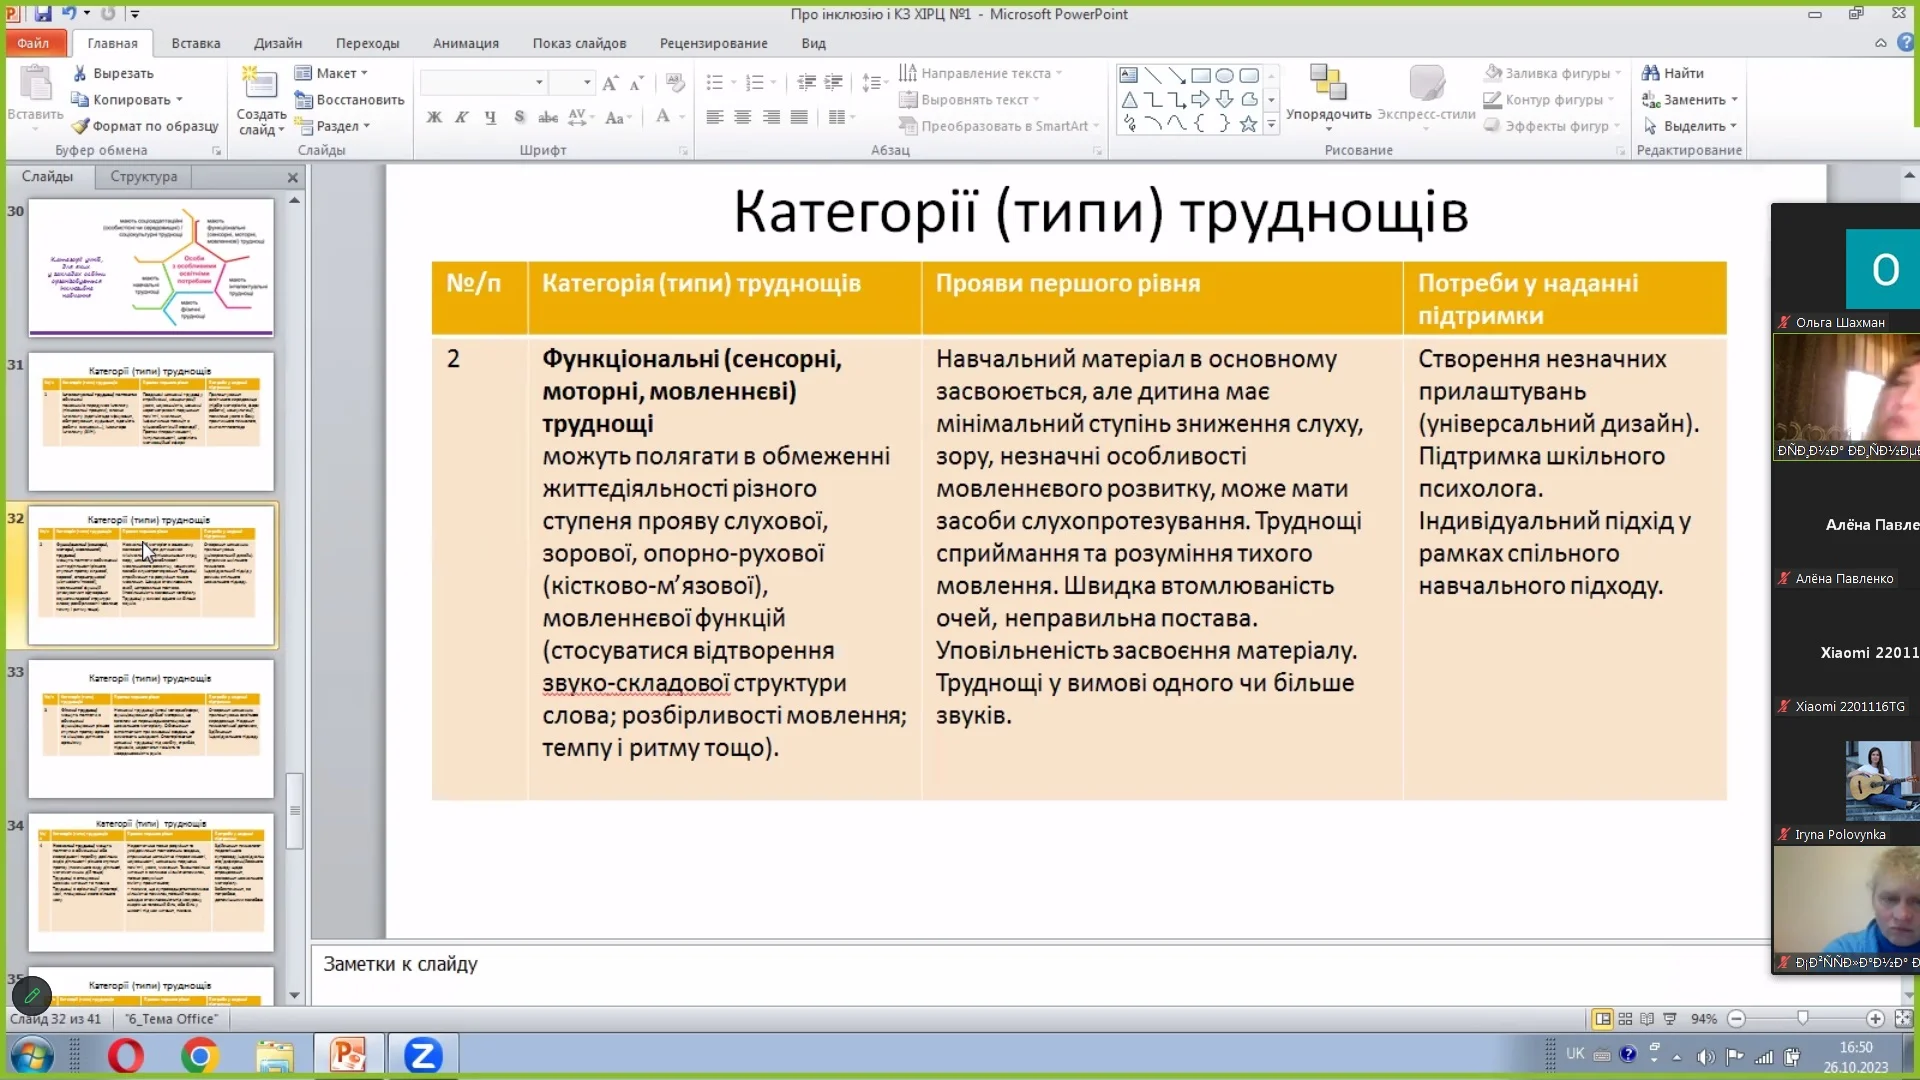This screenshot has width=1920, height=1080.
Task: Center align paragraph text
Action: (742, 117)
